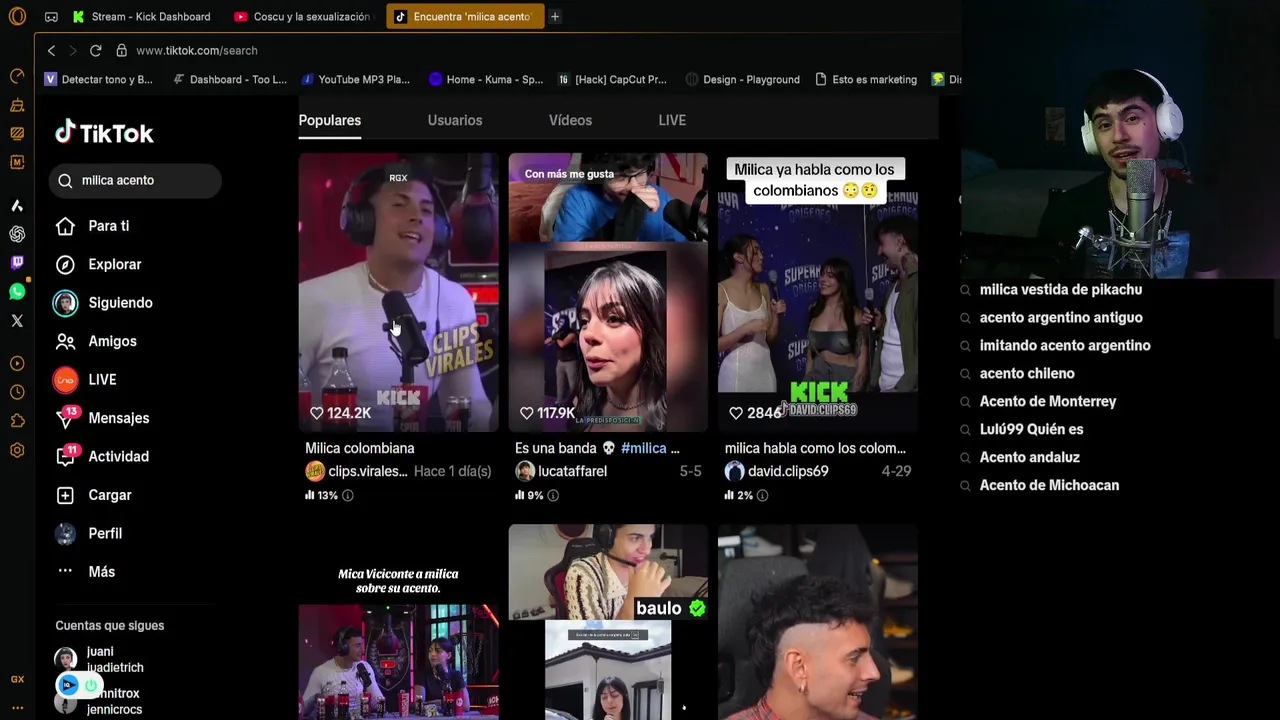Open the lucataffarel username link
This screenshot has height=720, width=1280.
(x=572, y=471)
